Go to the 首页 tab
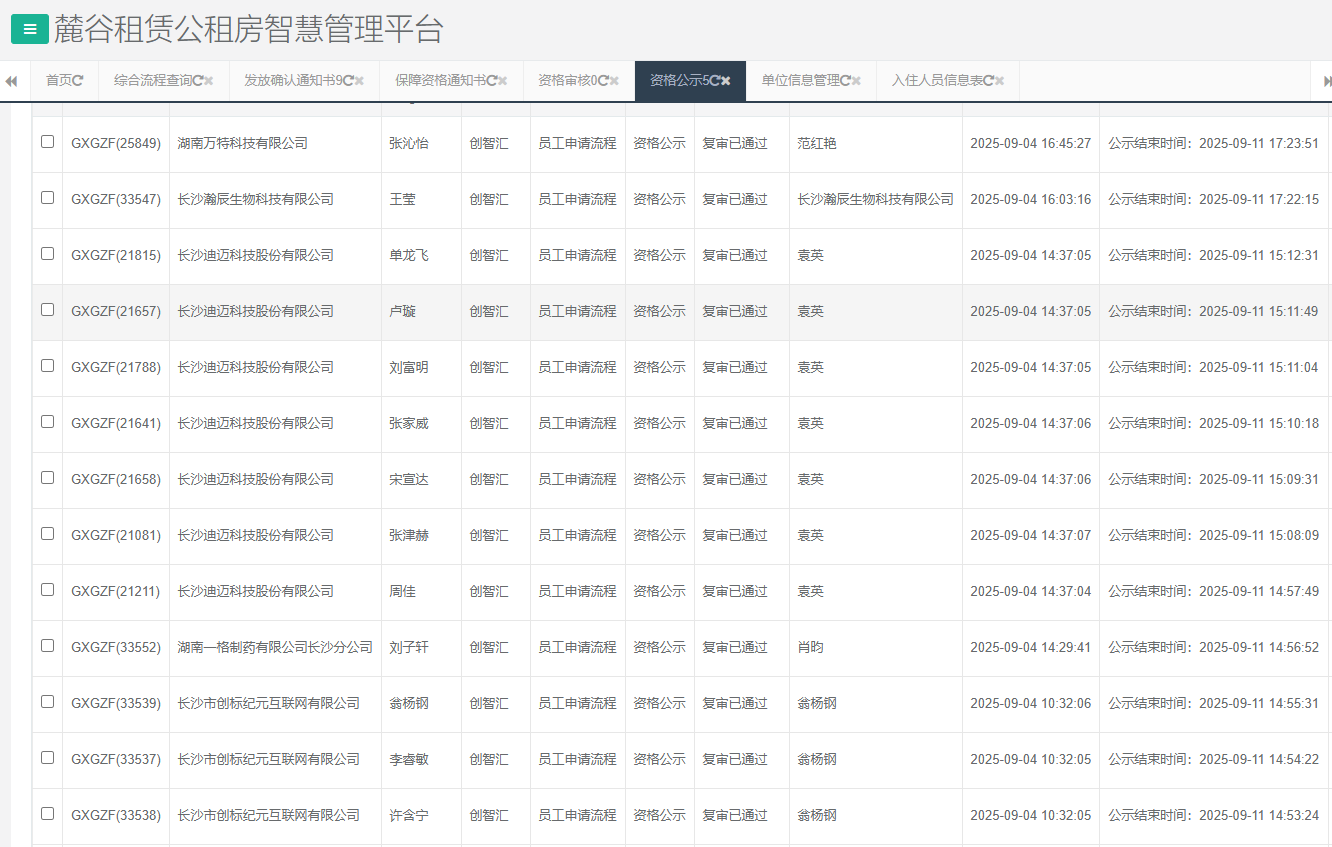The image size is (1332, 847). click(x=59, y=81)
